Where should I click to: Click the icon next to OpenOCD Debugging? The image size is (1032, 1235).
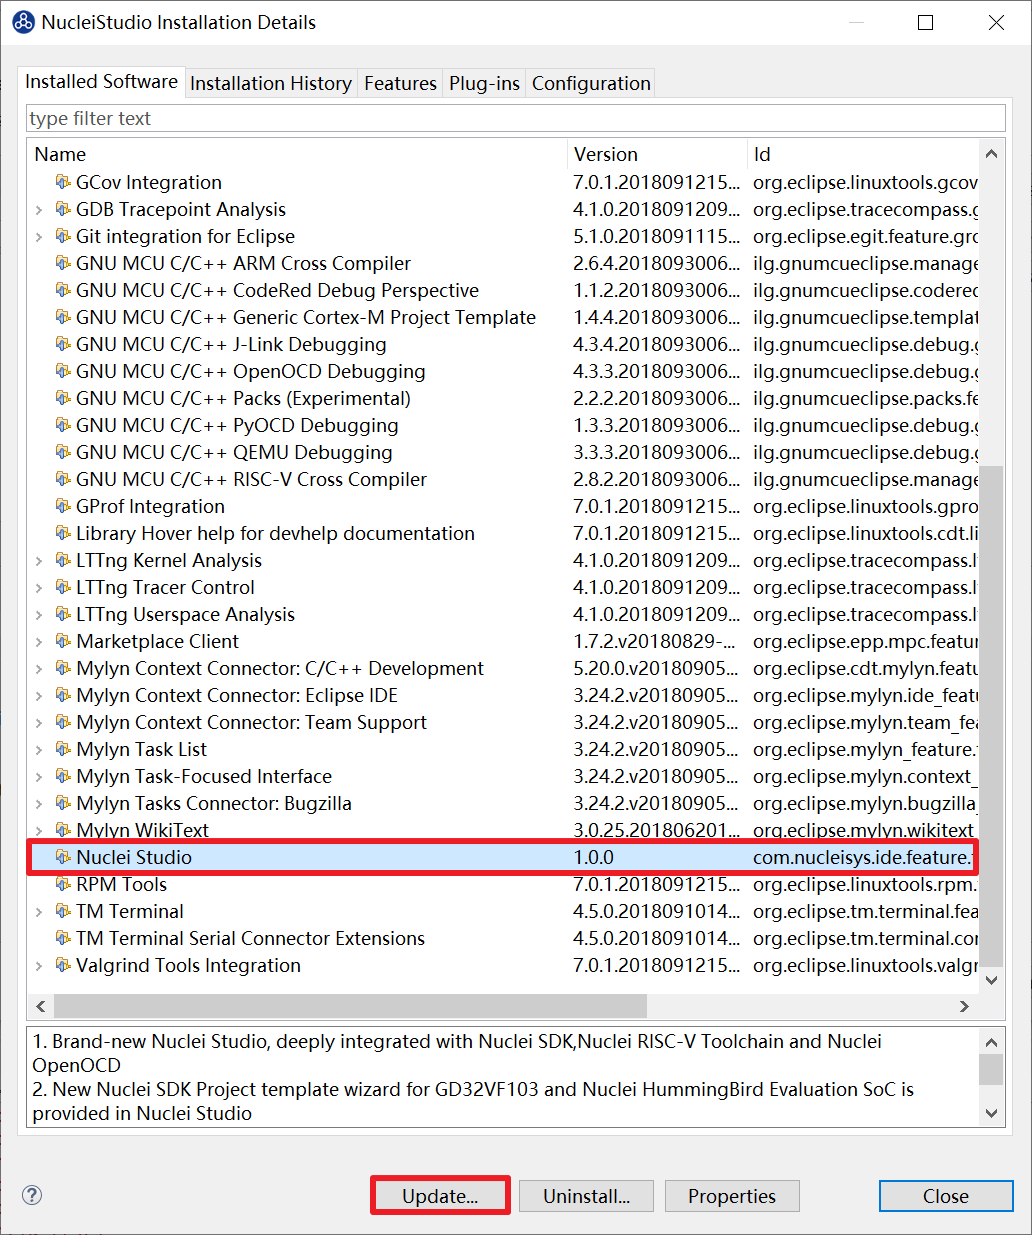pyautogui.click(x=63, y=371)
